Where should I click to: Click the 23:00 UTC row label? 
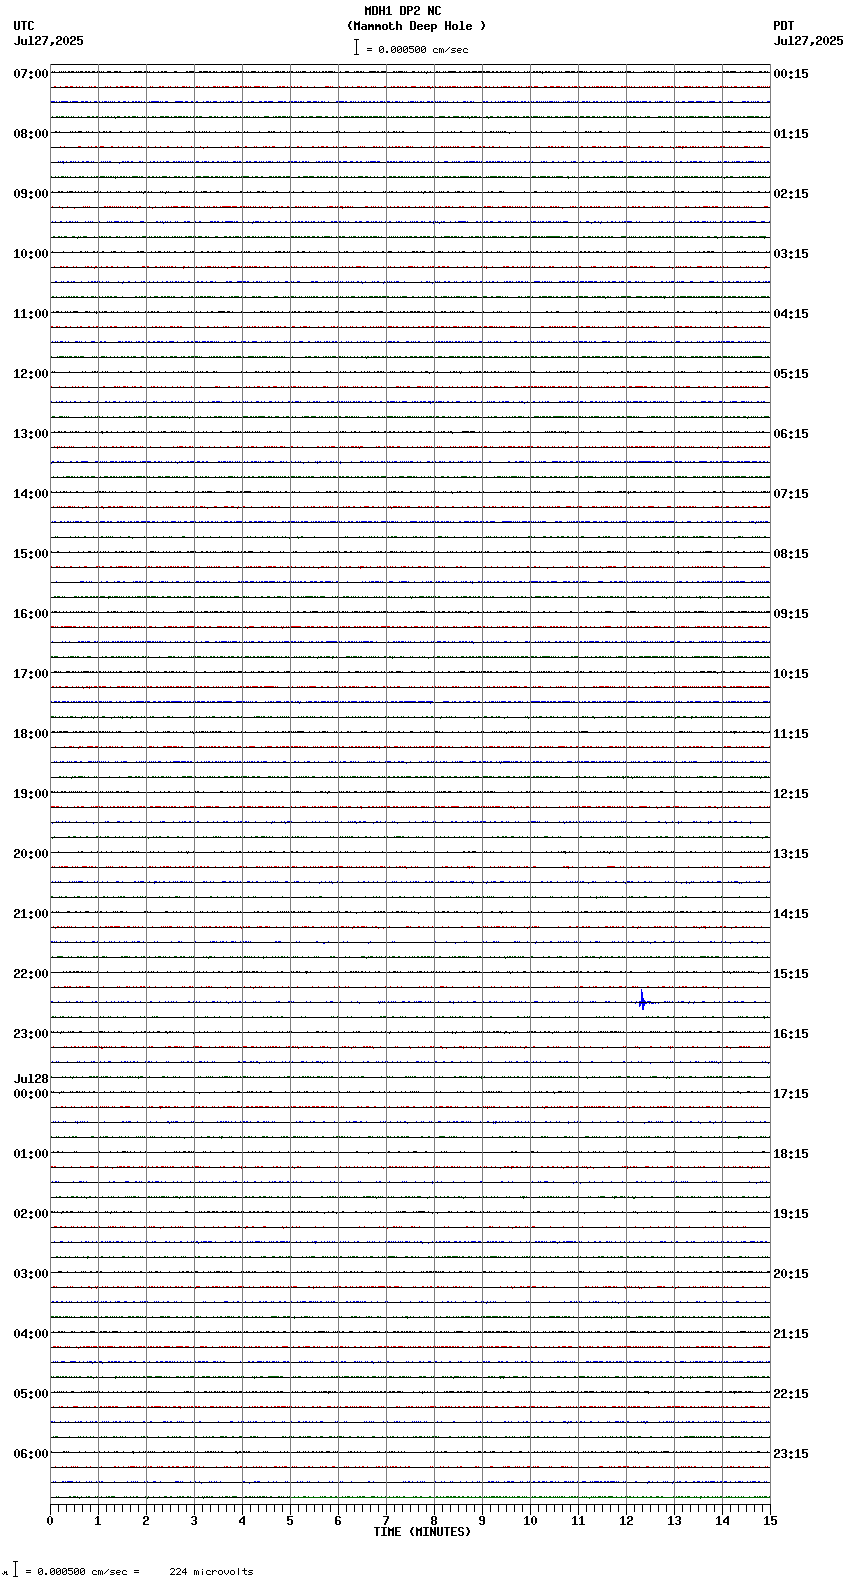pos(31,1034)
